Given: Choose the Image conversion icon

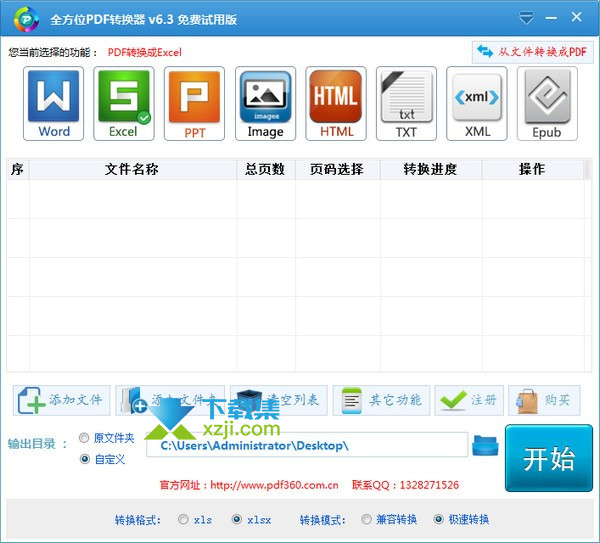Looking at the screenshot, I should [265, 103].
